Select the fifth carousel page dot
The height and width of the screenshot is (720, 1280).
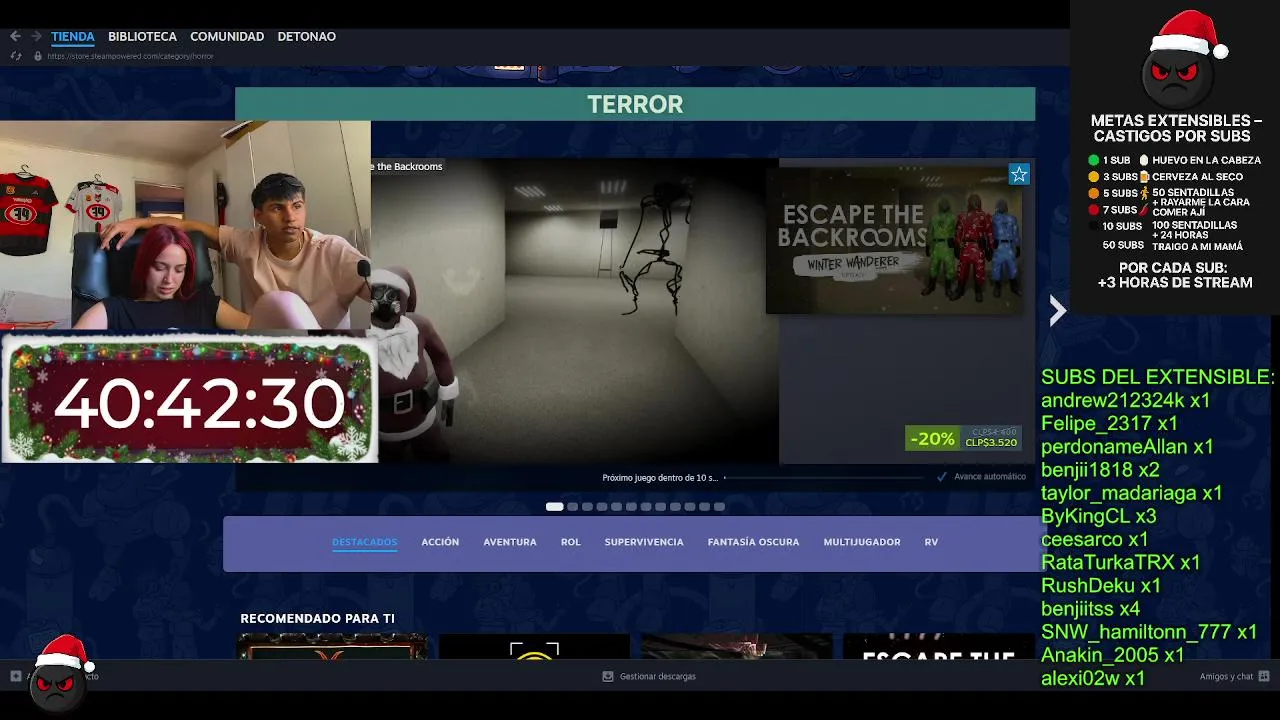click(616, 507)
